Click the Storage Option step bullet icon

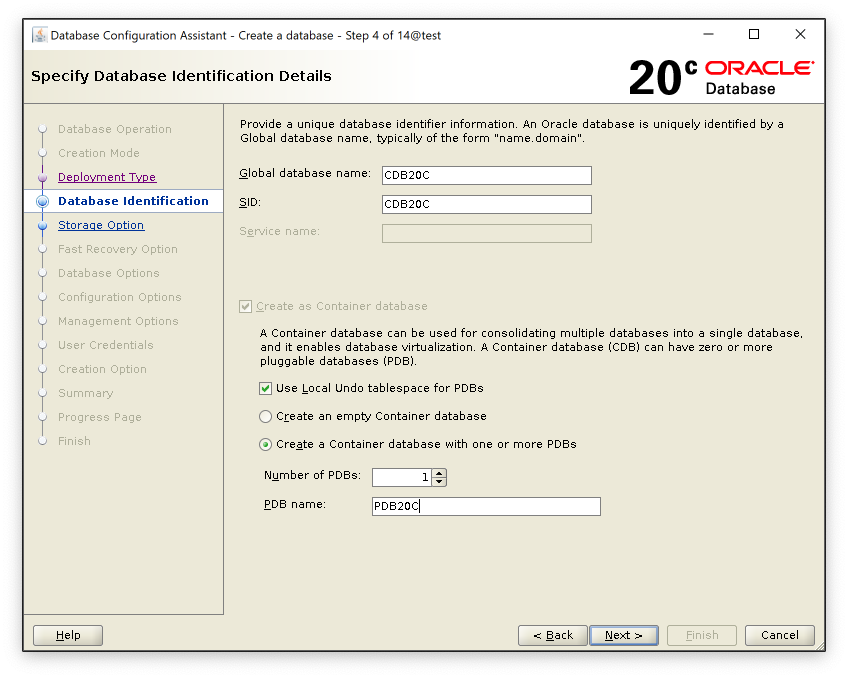click(x=43, y=225)
